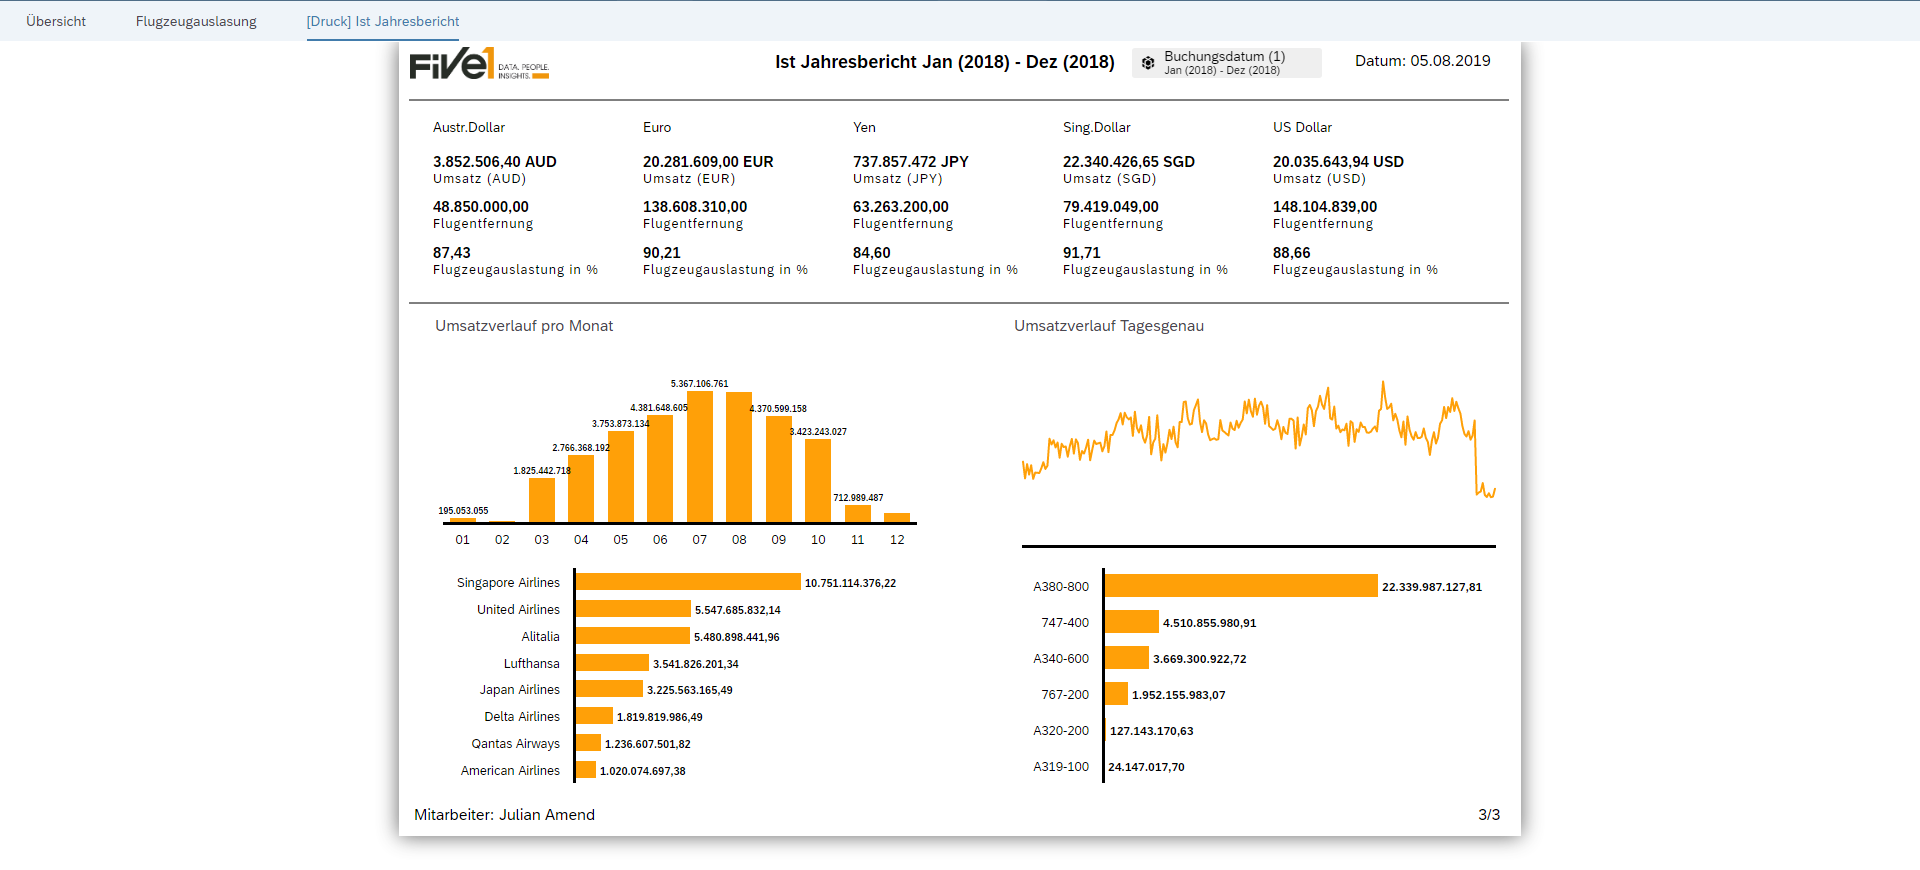
Task: Select the 20.281.609,00 EUR revenue value
Action: click(708, 162)
